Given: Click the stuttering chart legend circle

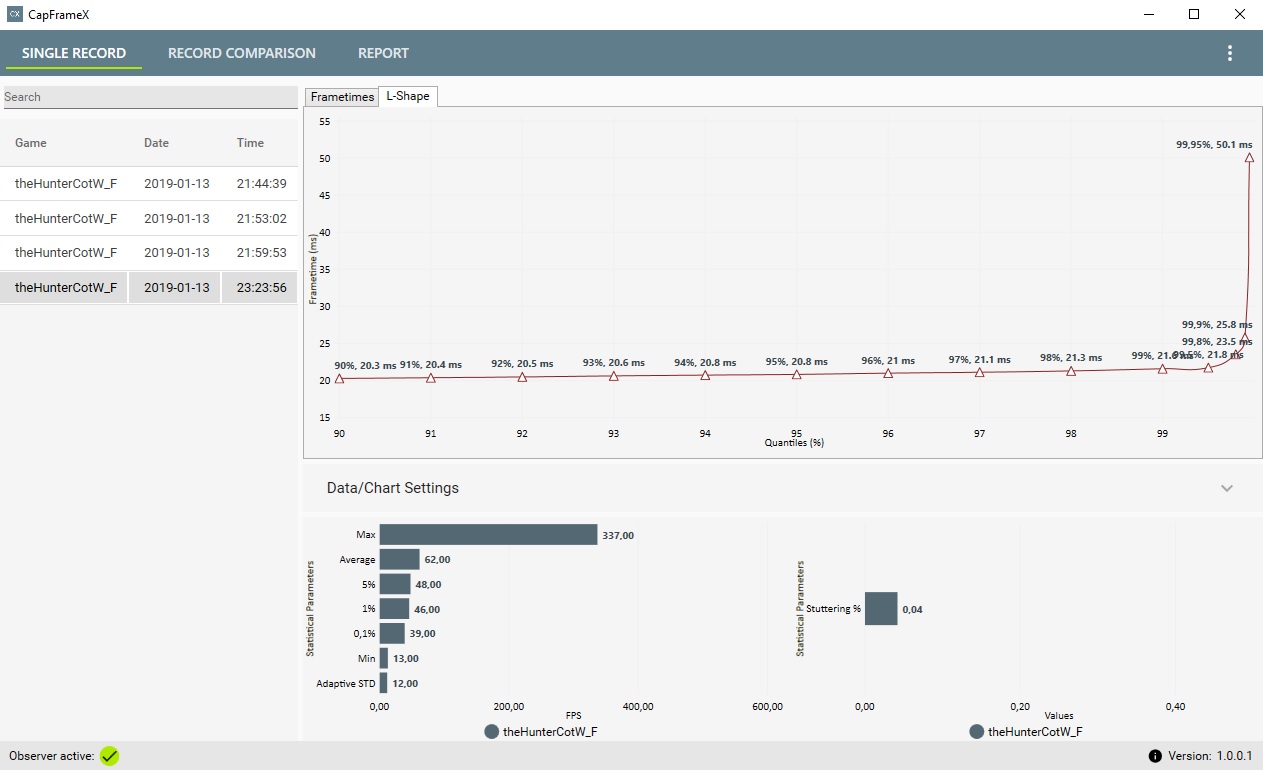Looking at the screenshot, I should click(977, 732).
